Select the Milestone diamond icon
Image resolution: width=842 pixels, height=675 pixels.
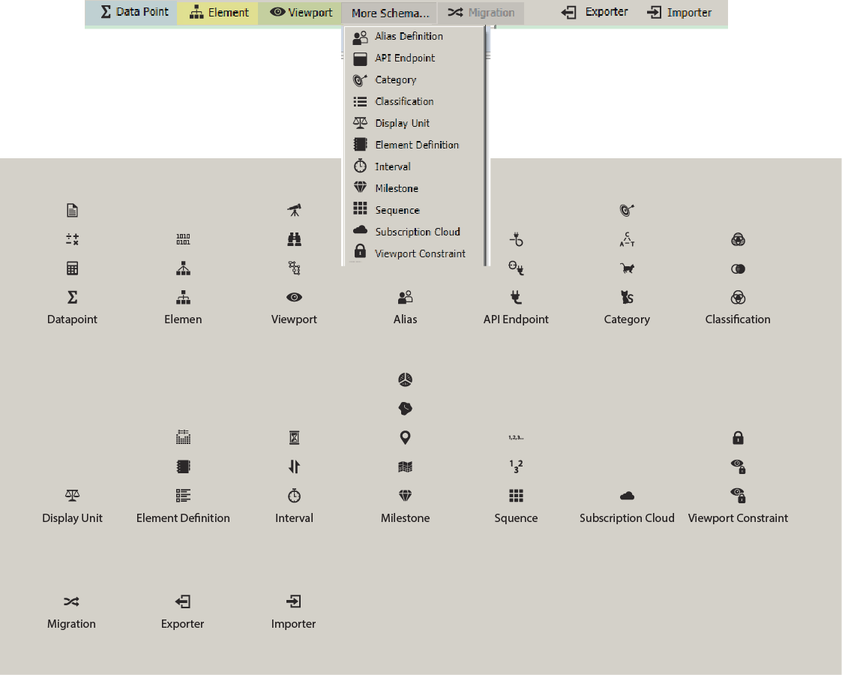tap(405, 495)
